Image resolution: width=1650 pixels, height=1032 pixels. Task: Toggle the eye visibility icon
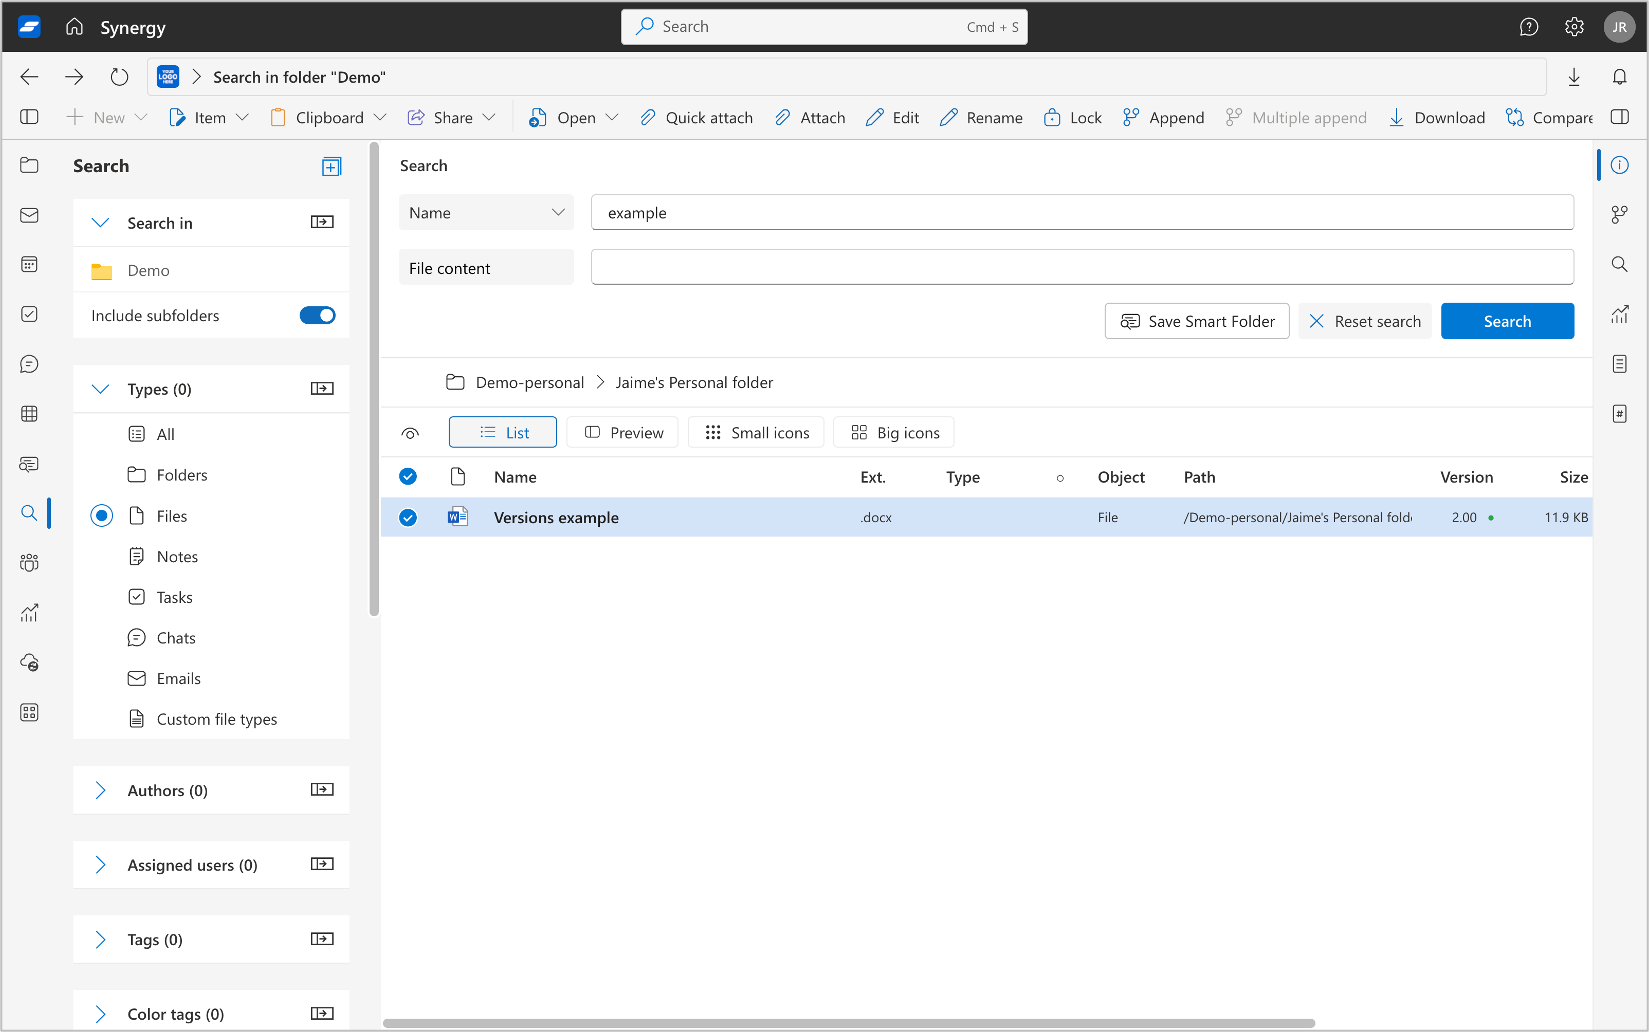(410, 433)
